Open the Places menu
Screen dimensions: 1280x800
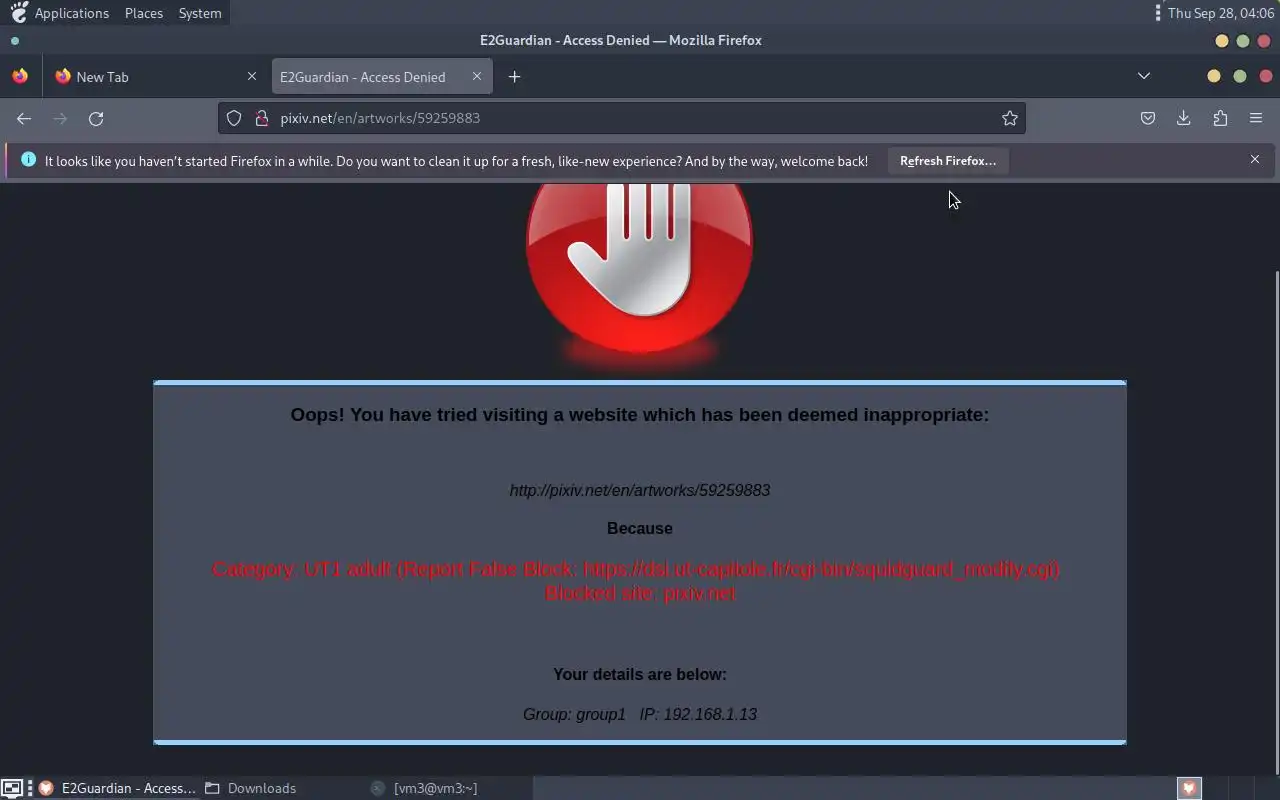(x=144, y=13)
